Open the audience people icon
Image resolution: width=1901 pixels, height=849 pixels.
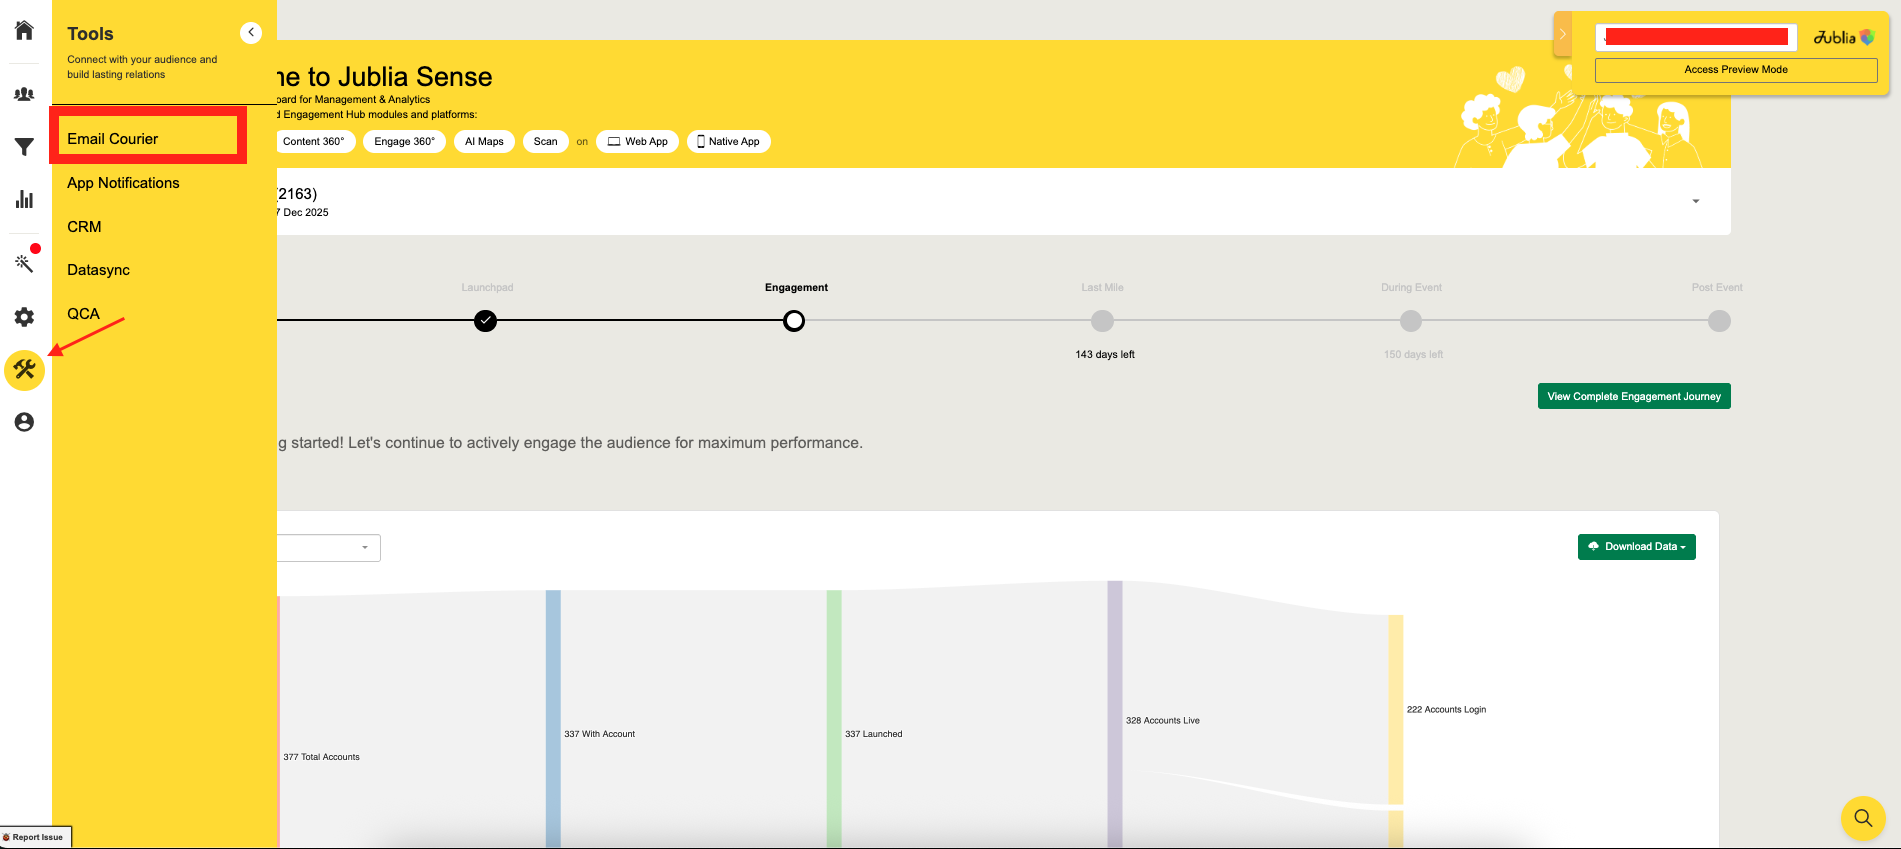(x=24, y=94)
